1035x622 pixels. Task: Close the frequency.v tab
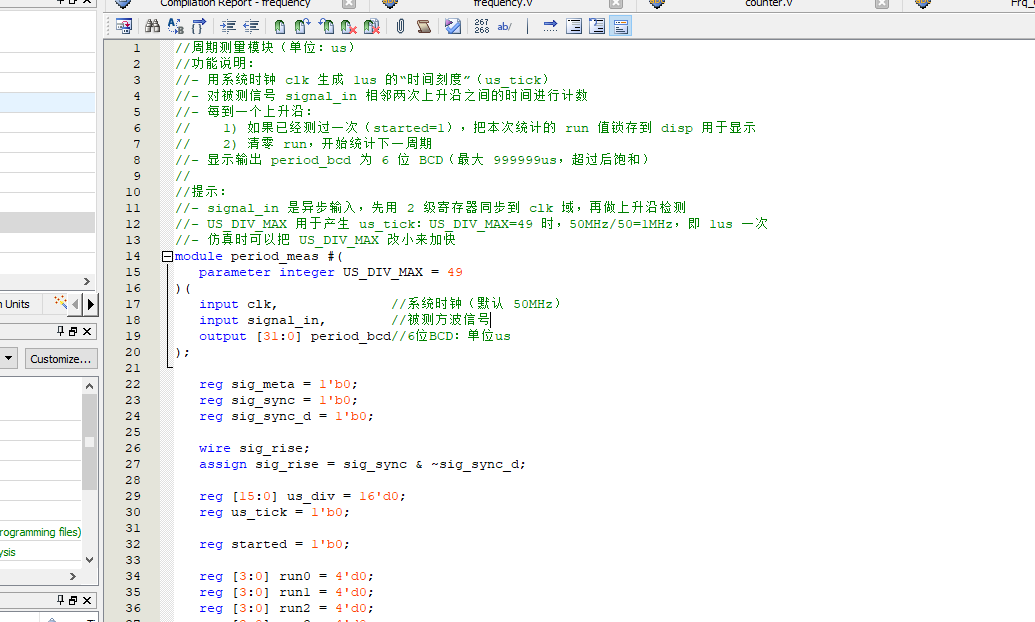[616, 3]
